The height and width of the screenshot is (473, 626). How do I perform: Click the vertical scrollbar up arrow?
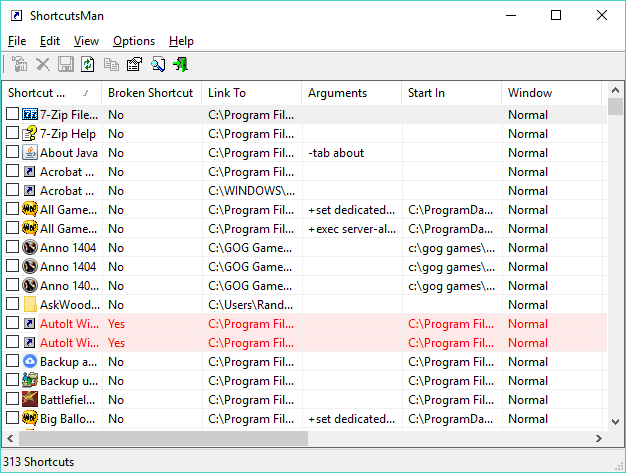pyautogui.click(x=615, y=91)
